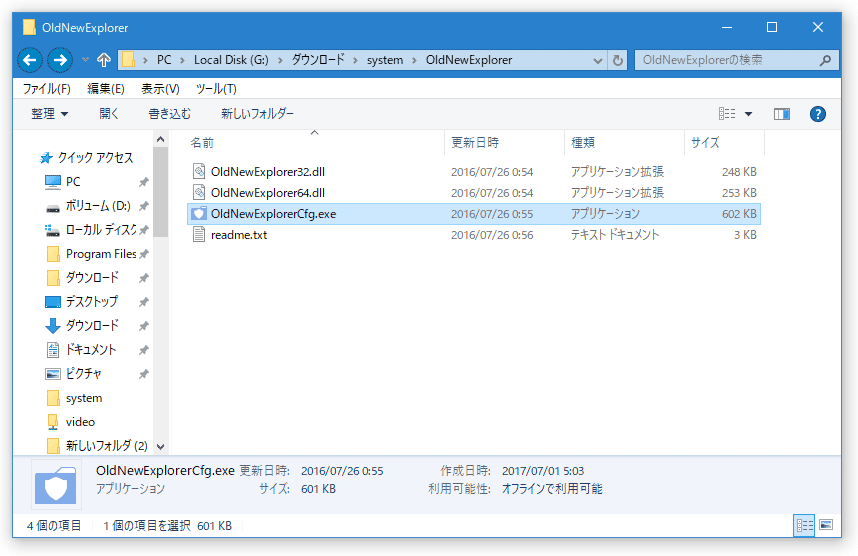Open the view options dropdown arrow
858x556 pixels.
tap(749, 114)
